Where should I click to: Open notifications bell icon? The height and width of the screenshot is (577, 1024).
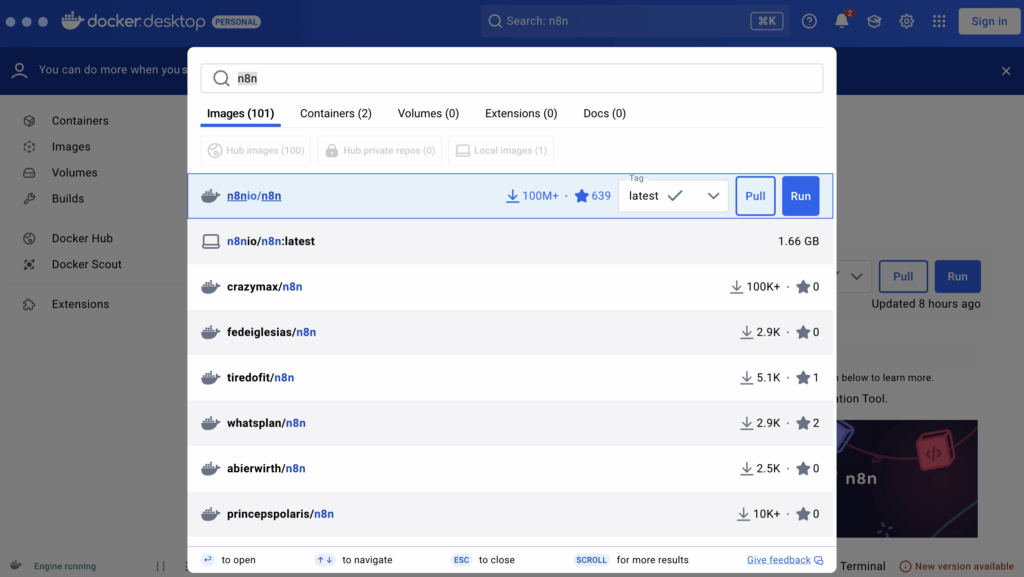[x=842, y=22]
